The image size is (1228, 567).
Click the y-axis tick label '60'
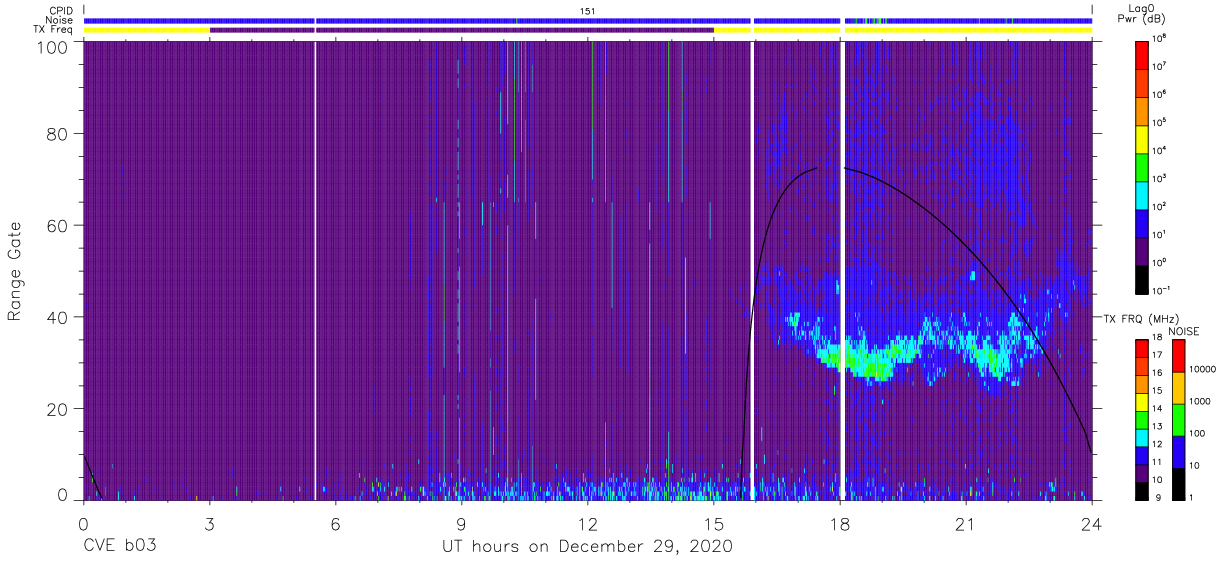58,225
